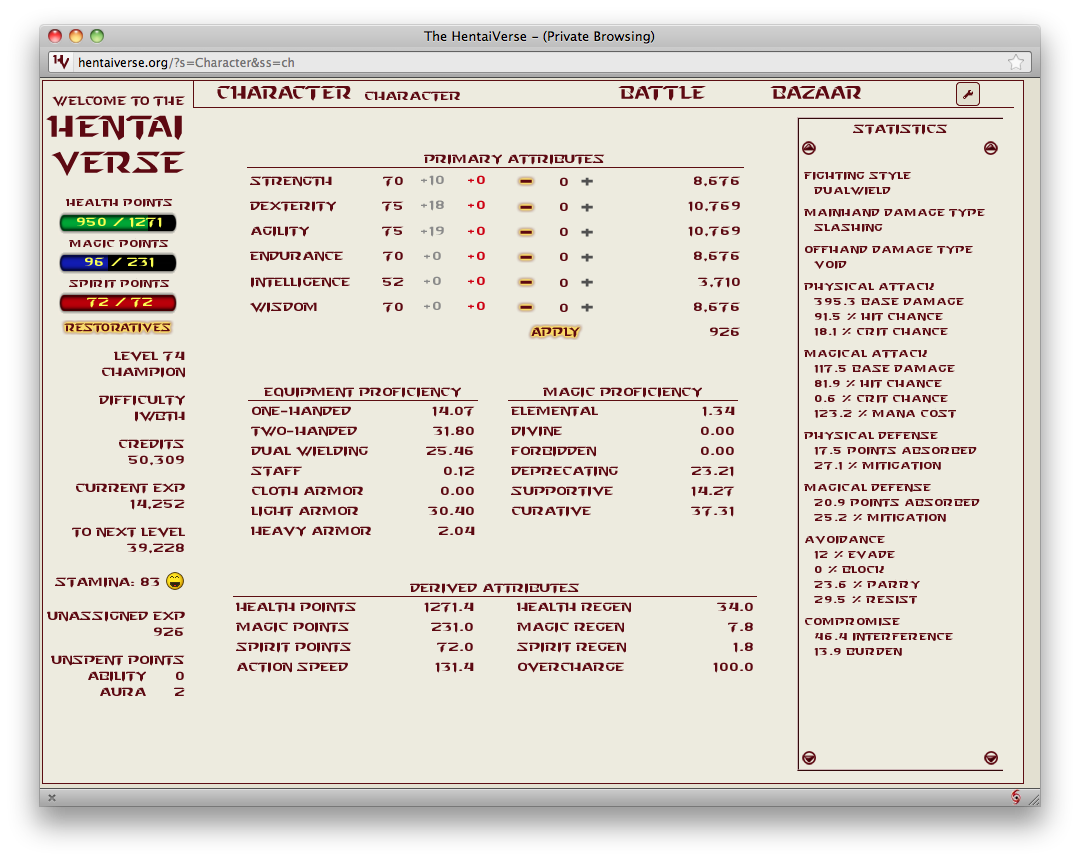Screen dimensions: 1080x861
Task: Decrease Intelligence with the minus button
Action: [x=526, y=282]
